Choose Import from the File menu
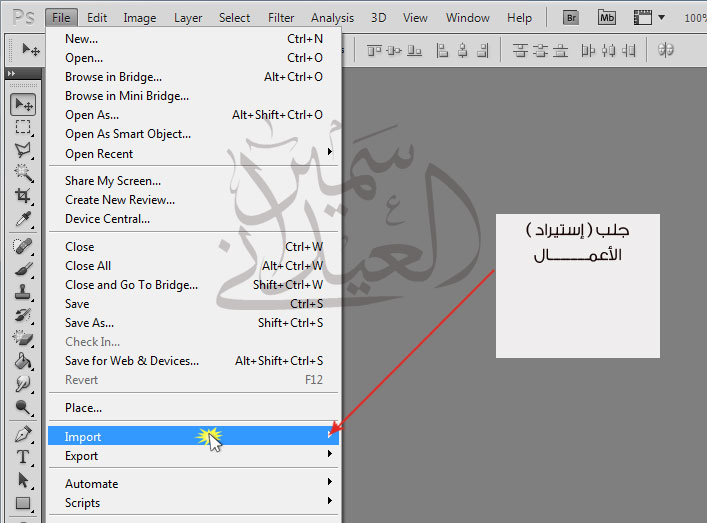The width and height of the screenshot is (707, 523). (84, 437)
